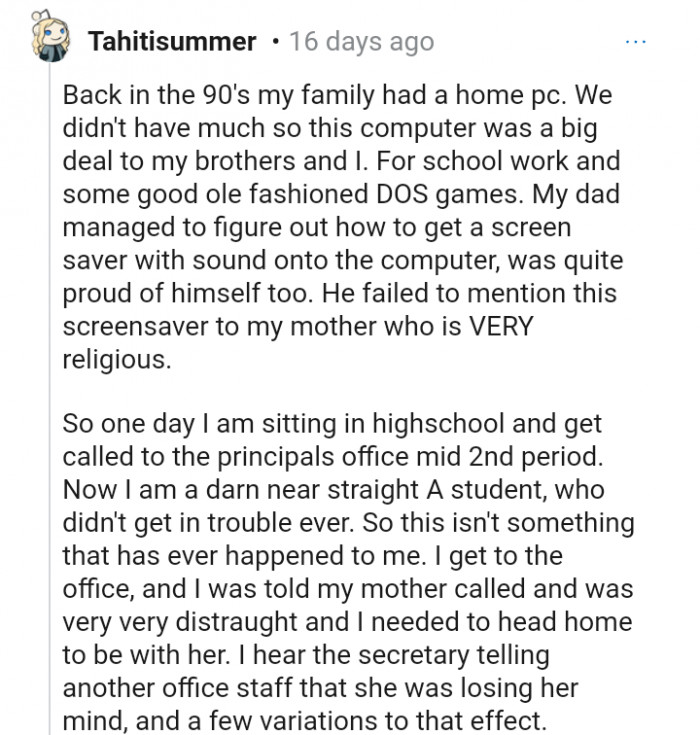700x735 pixels.
Task: Open Tahitisummer's Snoo avatar
Action: [50, 37]
